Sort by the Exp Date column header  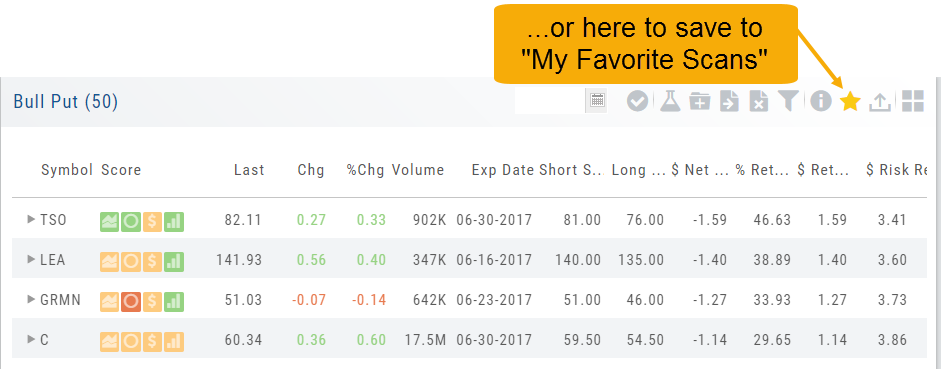(502, 170)
